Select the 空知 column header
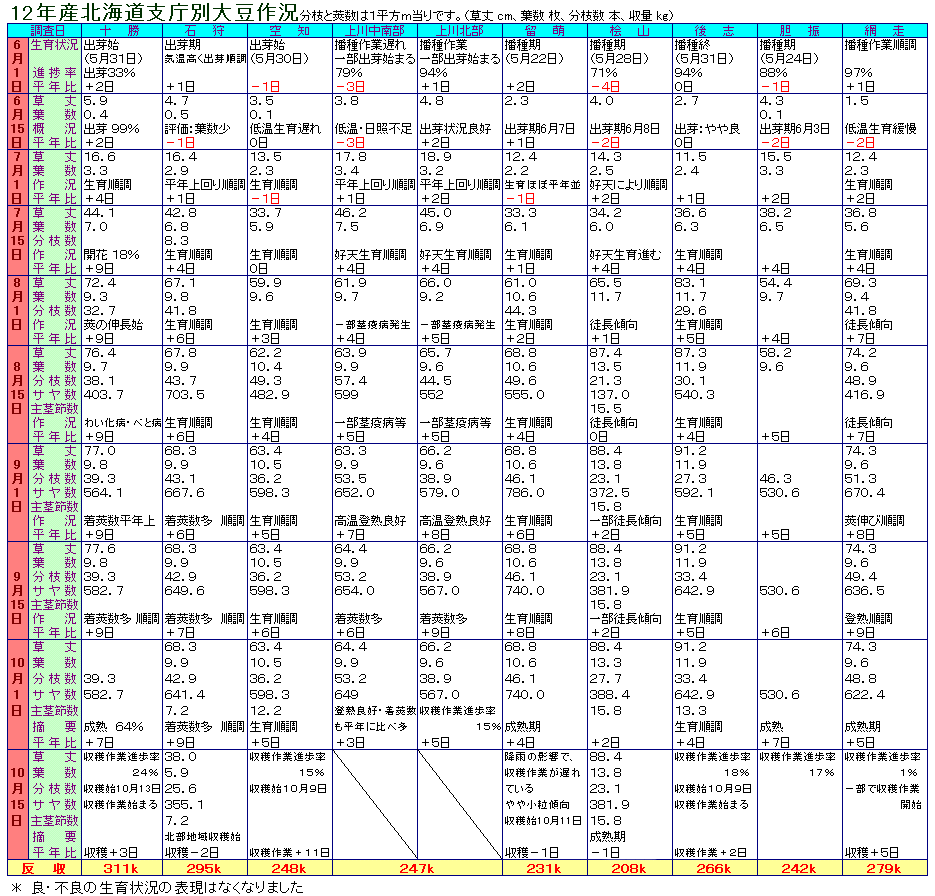 coord(290,31)
